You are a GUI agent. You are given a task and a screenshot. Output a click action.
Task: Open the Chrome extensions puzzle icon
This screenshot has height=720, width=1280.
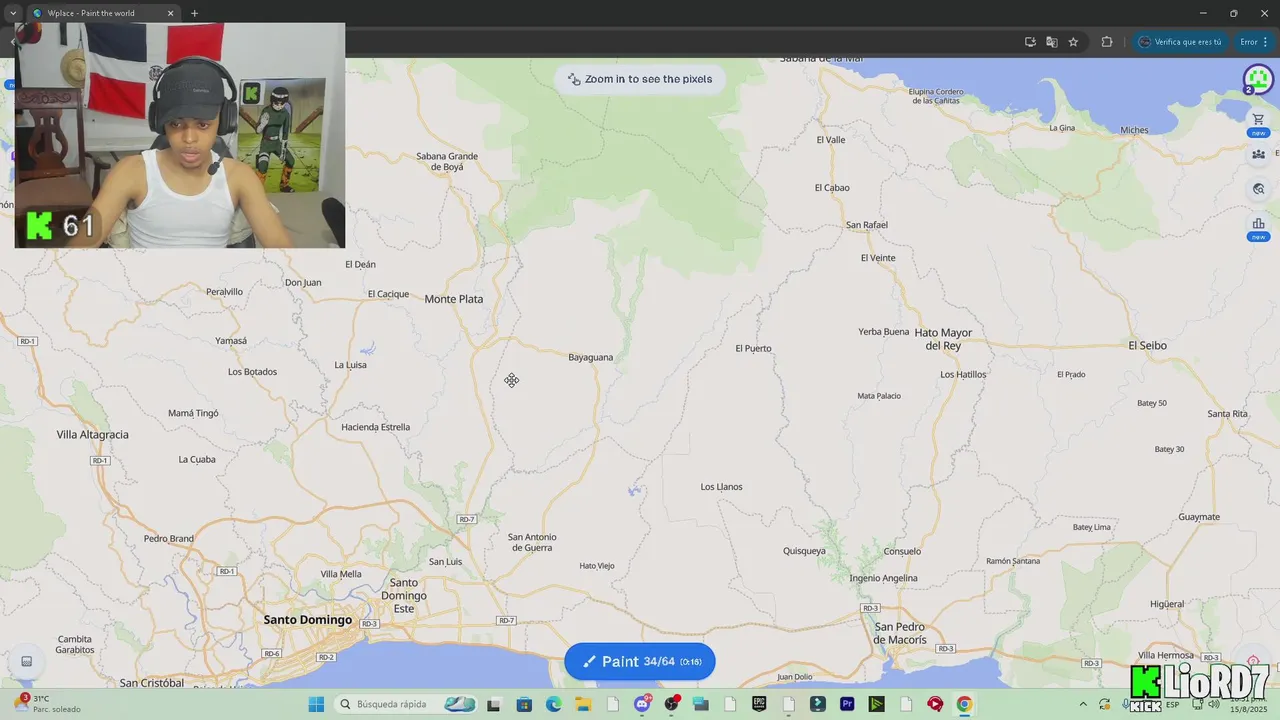[x=1107, y=42]
